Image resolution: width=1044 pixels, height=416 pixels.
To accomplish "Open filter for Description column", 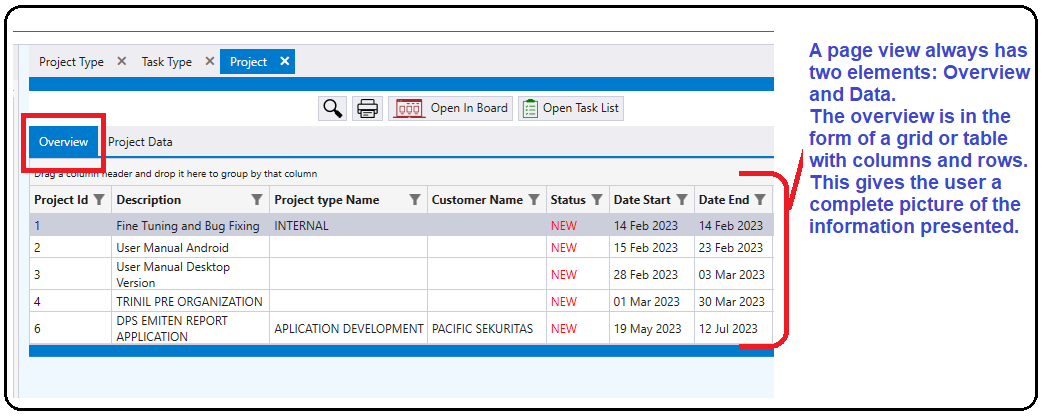I will (x=257, y=200).
